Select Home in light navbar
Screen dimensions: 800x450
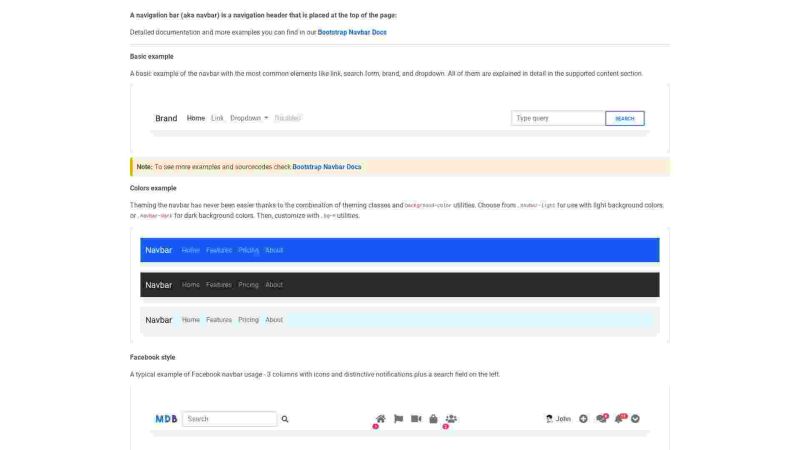tap(191, 320)
